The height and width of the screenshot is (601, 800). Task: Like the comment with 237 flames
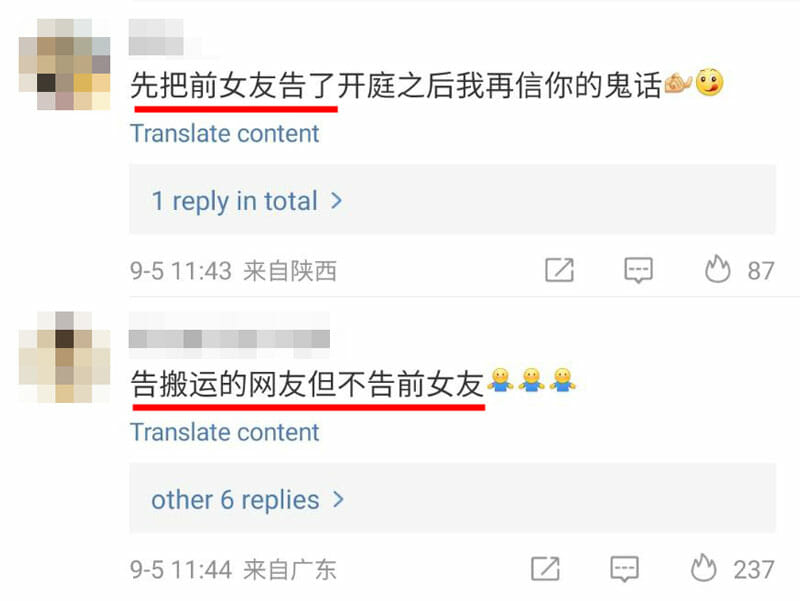(x=703, y=568)
